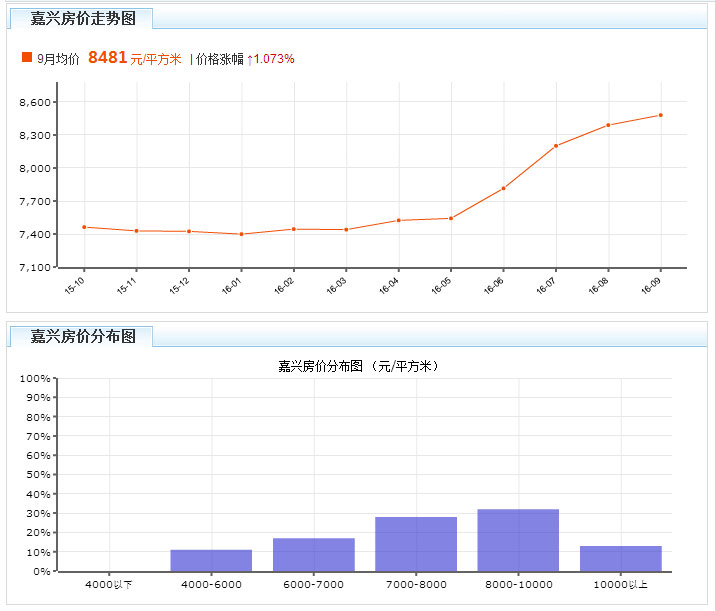Click the 15-10 data point at the line start
715x611 pixels.
84,227
